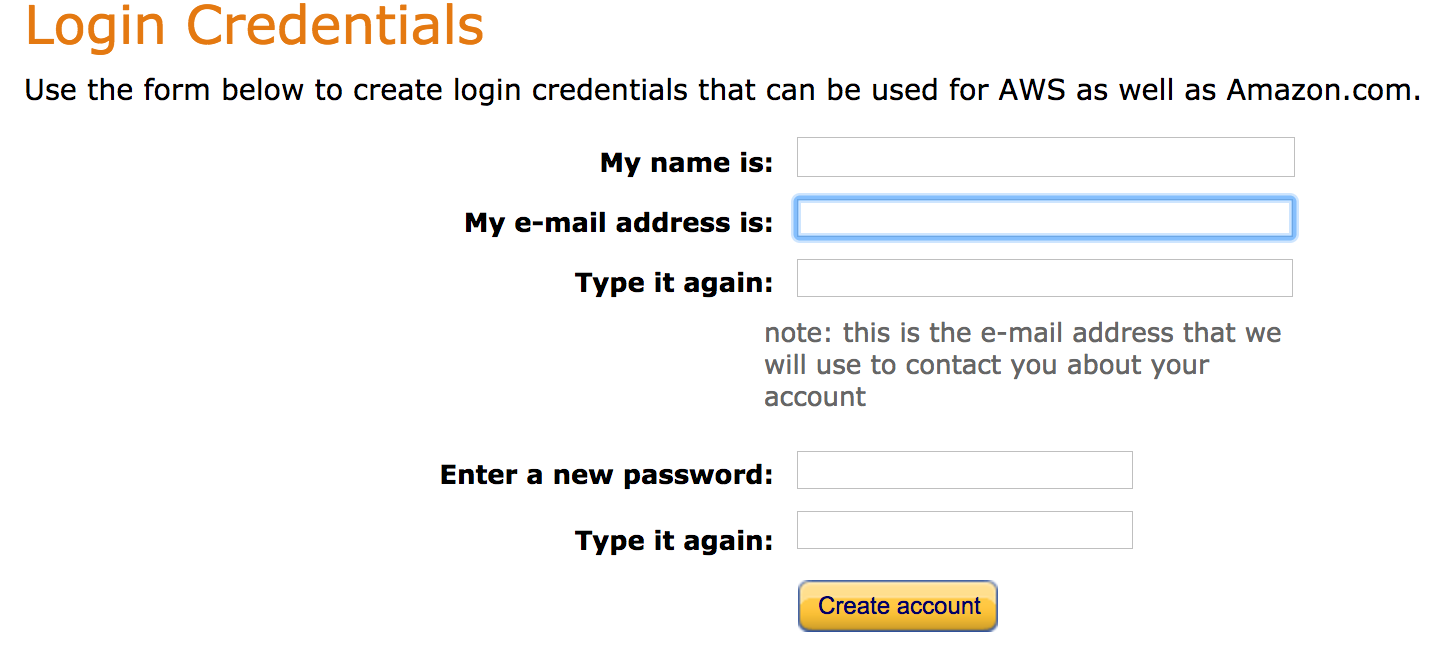The image size is (1448, 666).
Task: Click the "Enter a new password:" label
Action: tap(606, 474)
